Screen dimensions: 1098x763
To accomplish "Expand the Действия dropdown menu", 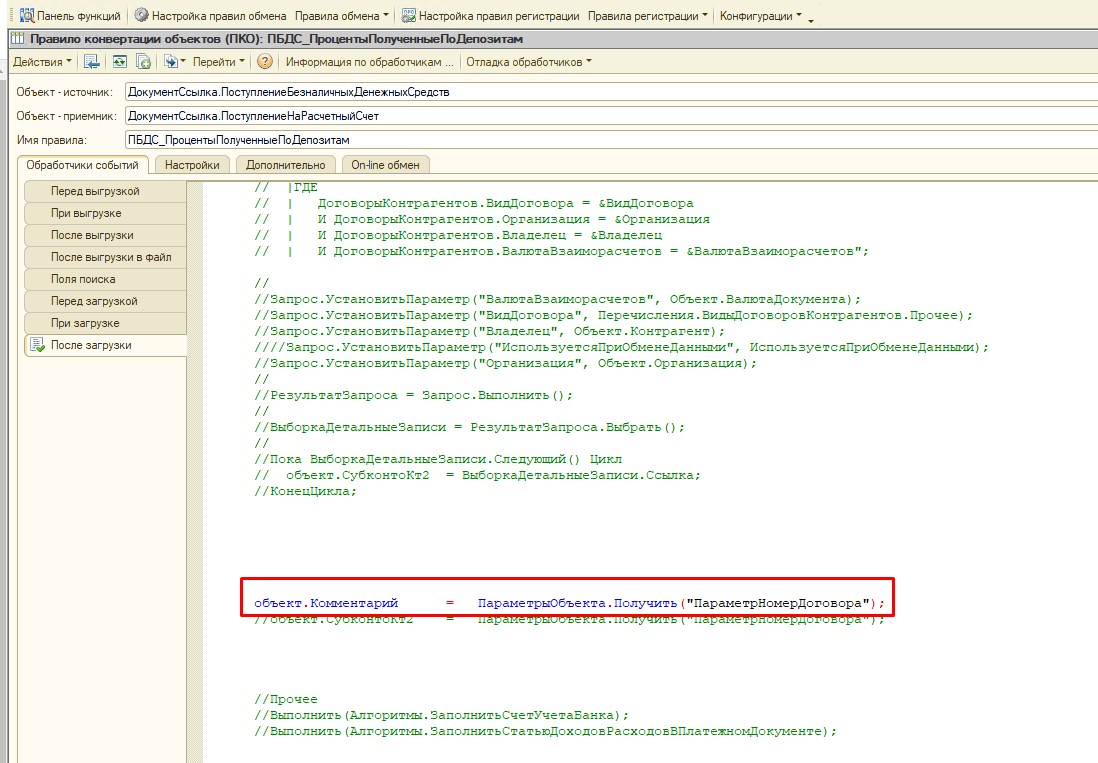I will tap(42, 62).
